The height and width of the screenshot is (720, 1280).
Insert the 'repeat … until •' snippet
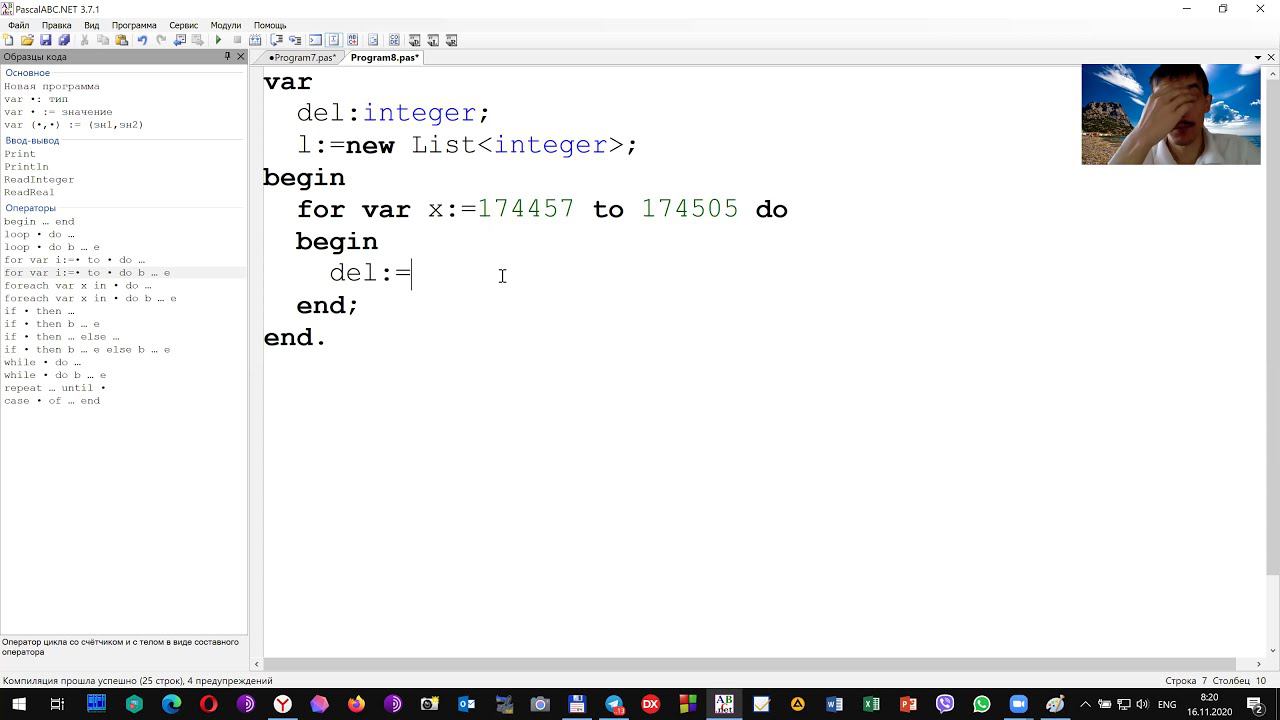coord(55,388)
